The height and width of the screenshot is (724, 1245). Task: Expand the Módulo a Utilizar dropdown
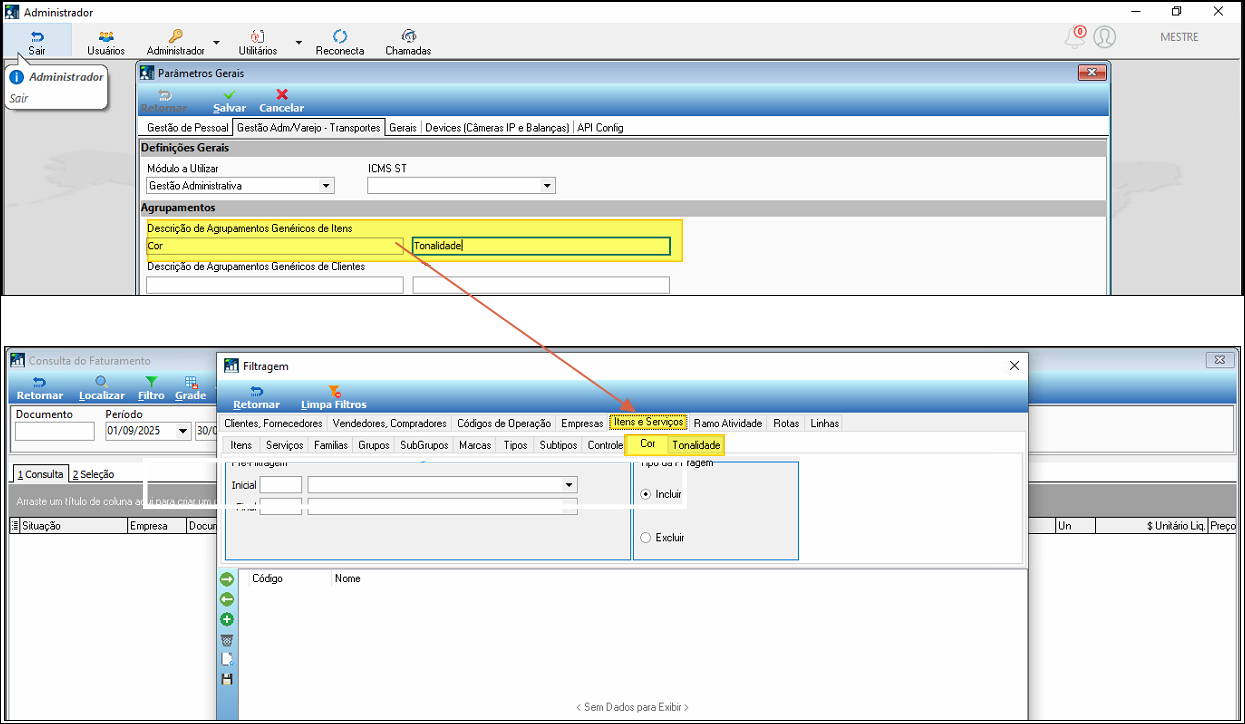click(x=325, y=186)
